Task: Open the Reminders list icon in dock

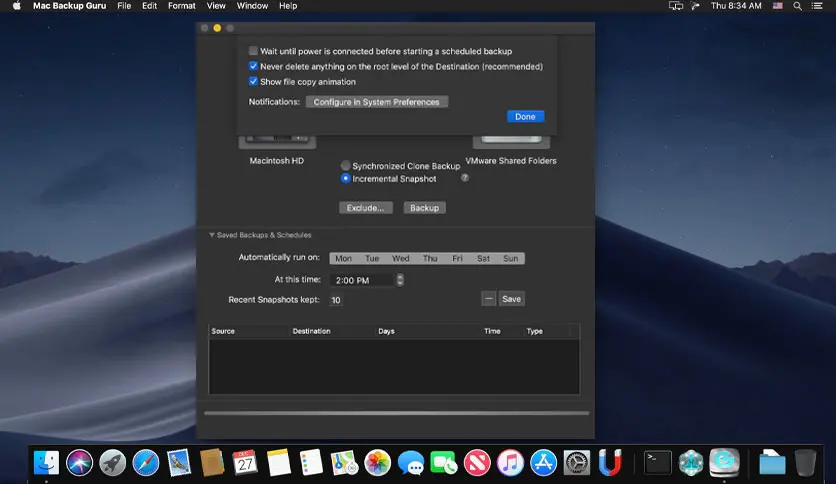Action: coord(311,462)
